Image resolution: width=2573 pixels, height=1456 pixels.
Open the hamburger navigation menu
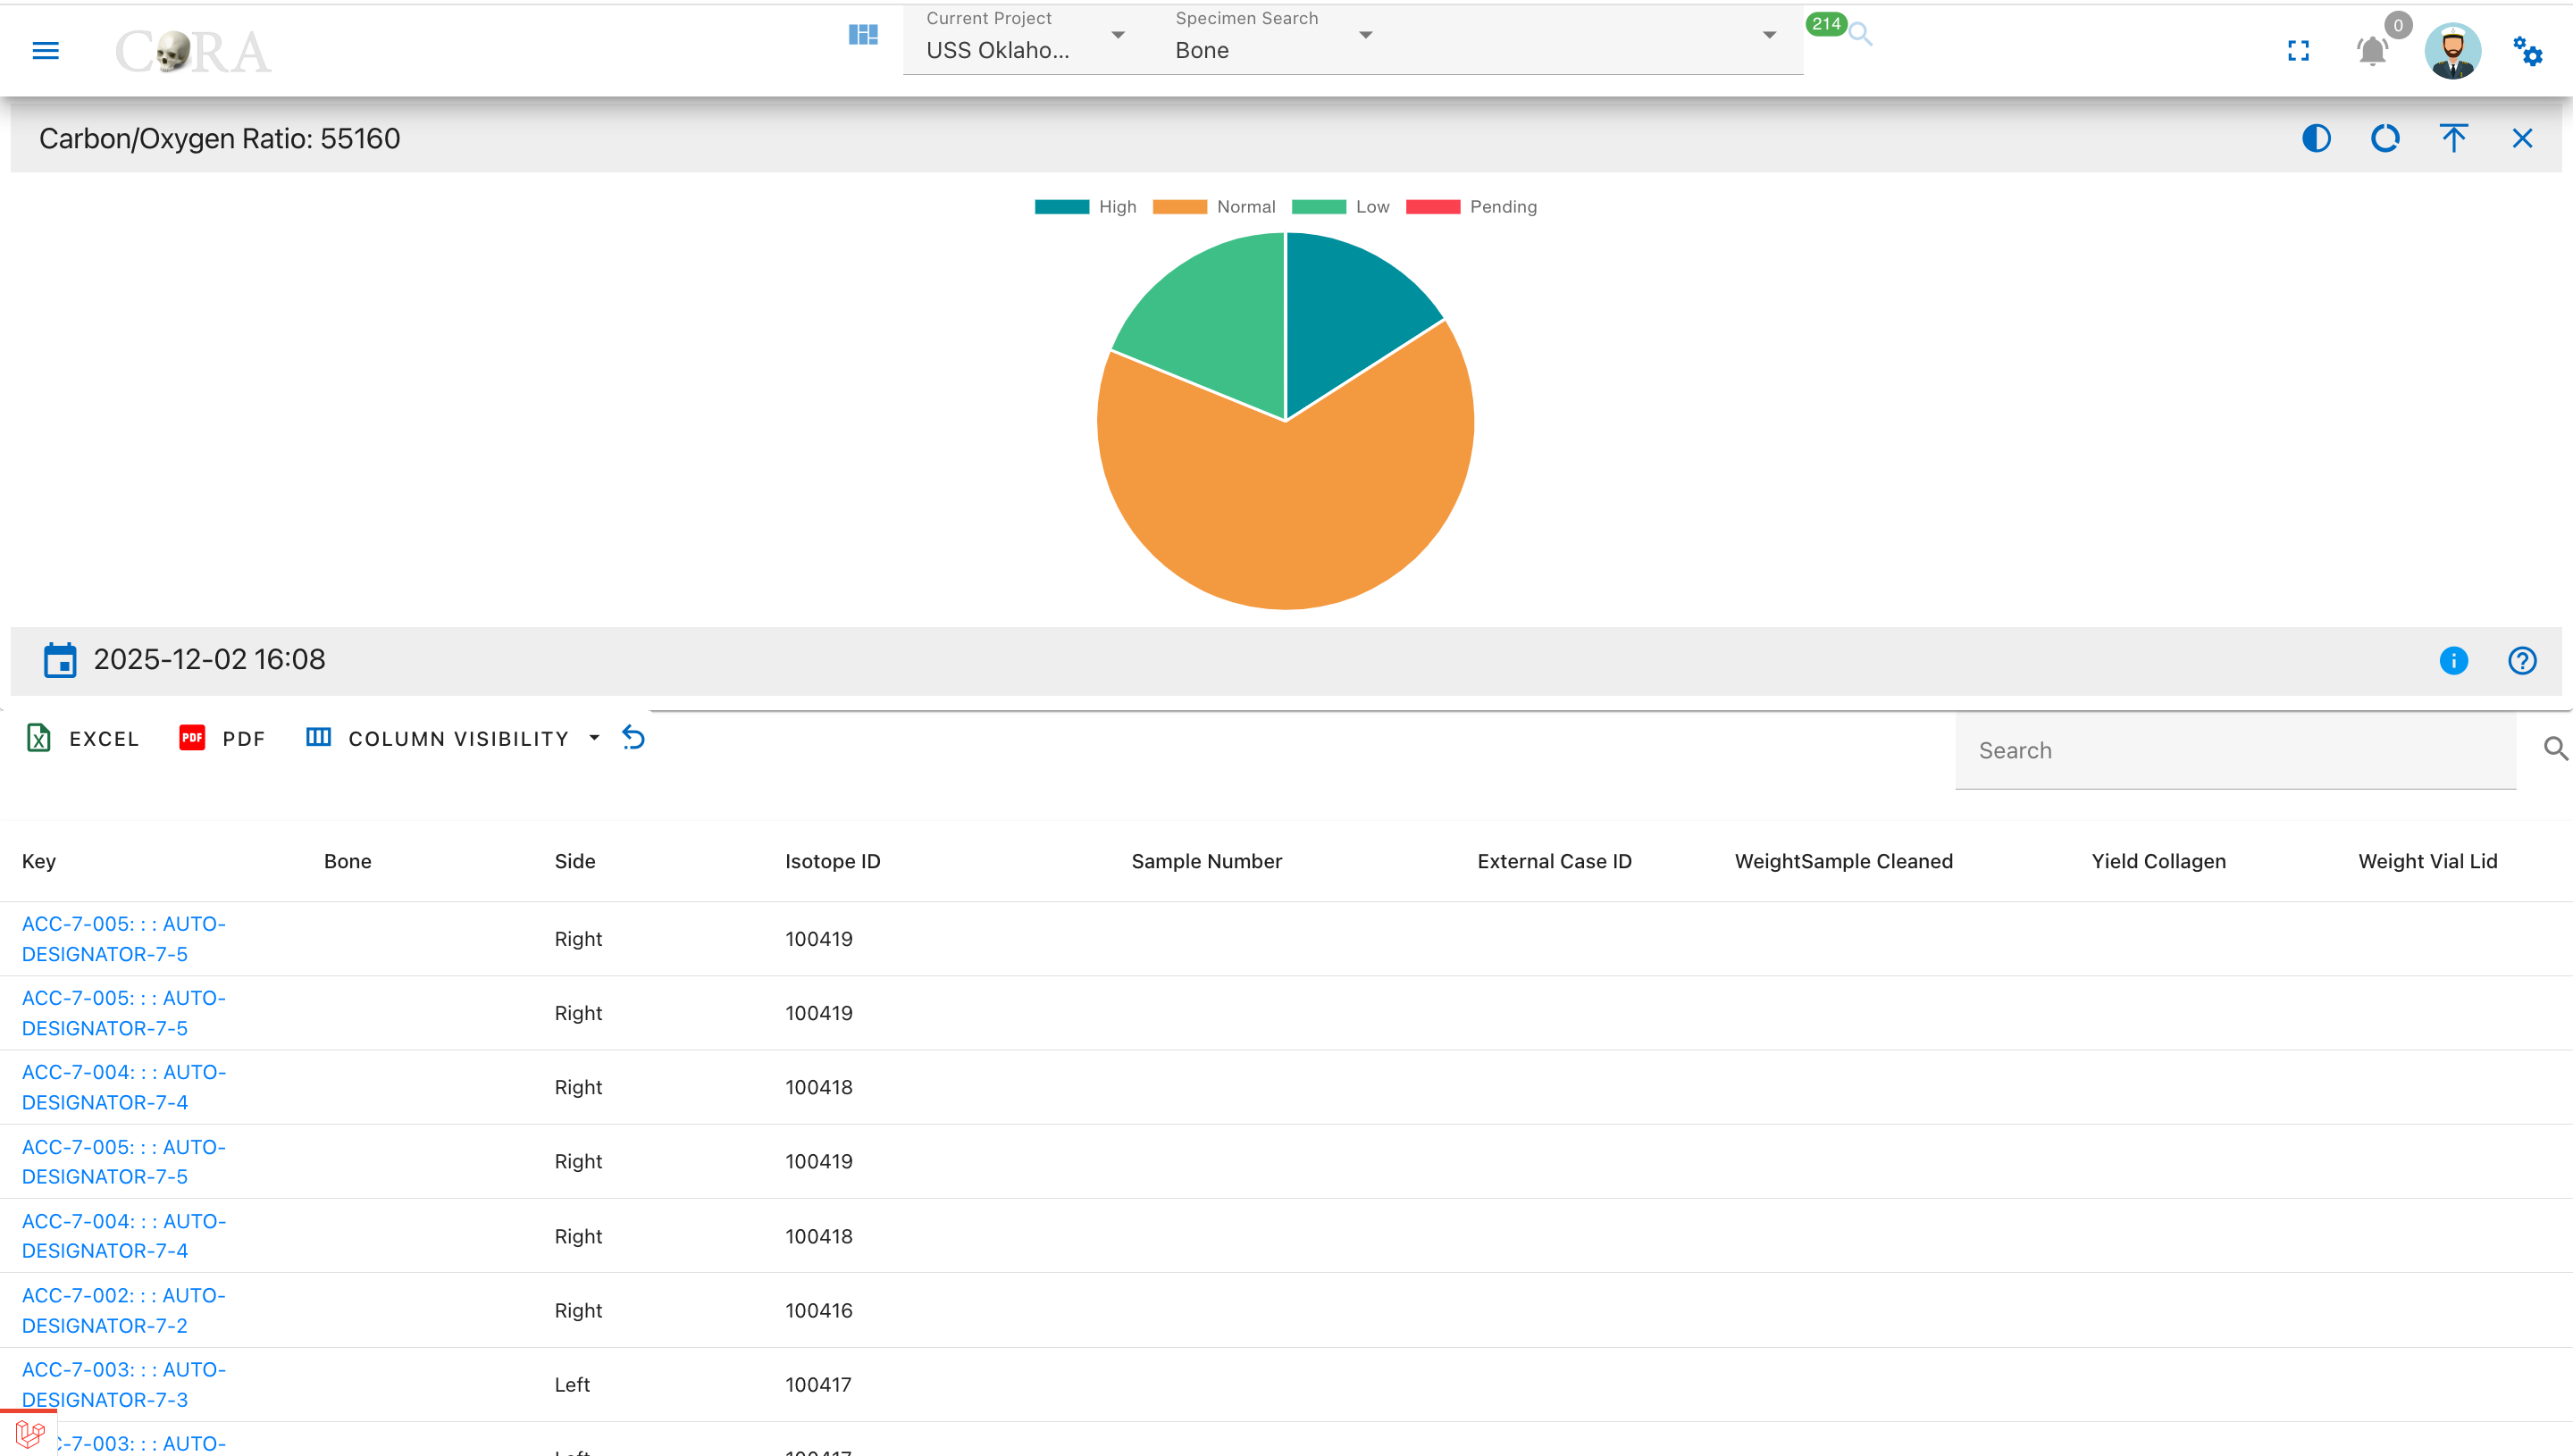tap(46, 51)
